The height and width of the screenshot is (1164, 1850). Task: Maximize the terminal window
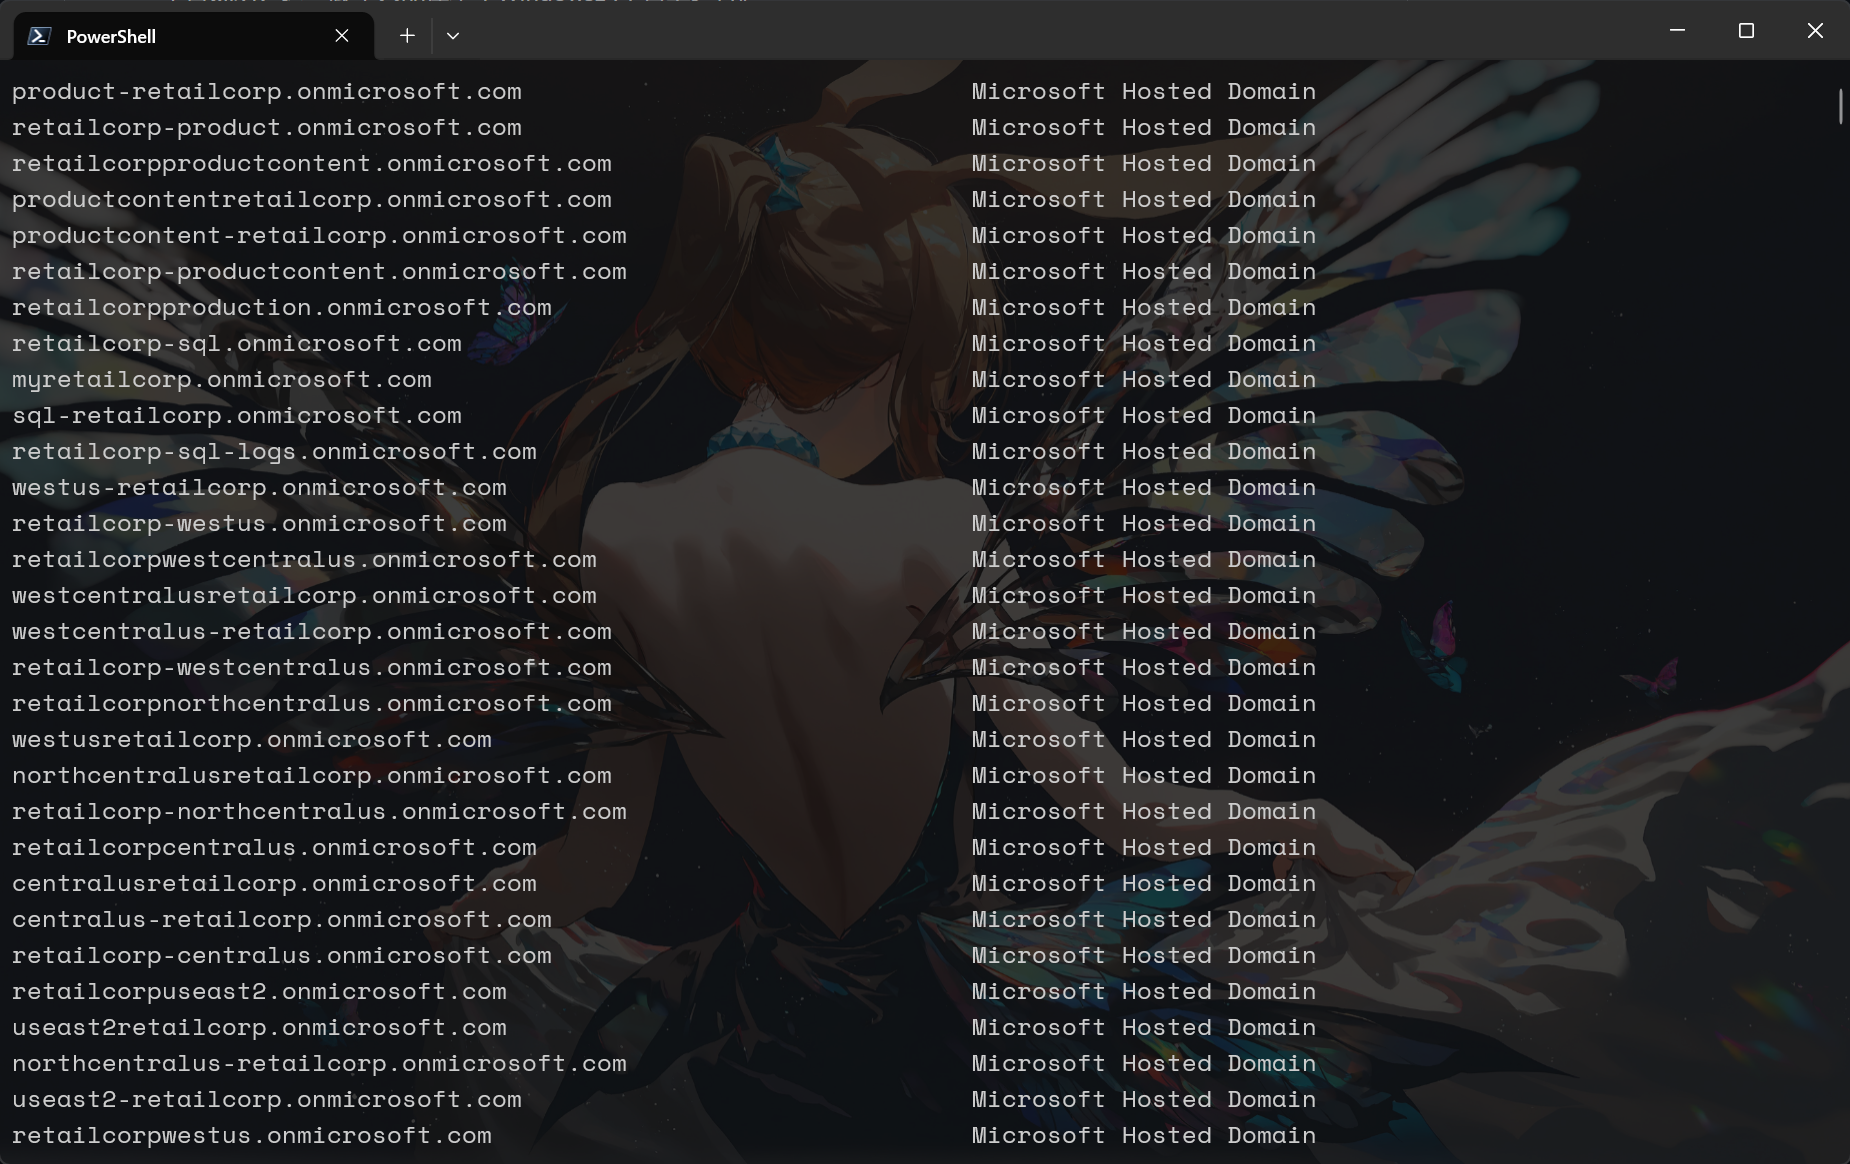click(1746, 31)
